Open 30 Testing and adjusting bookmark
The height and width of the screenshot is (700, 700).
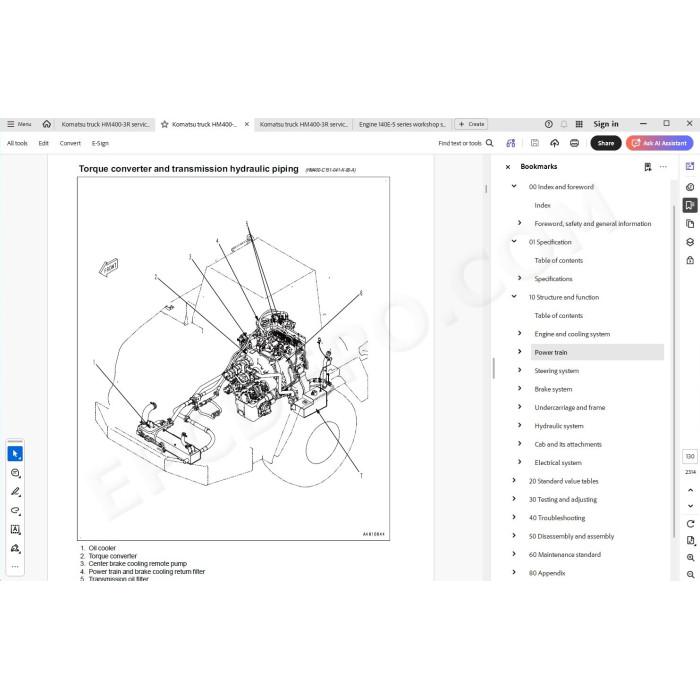pos(562,500)
